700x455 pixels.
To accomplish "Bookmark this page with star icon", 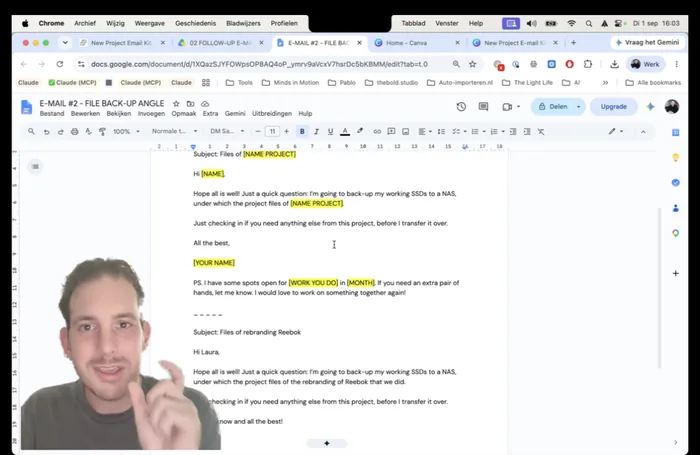I will (x=472, y=64).
